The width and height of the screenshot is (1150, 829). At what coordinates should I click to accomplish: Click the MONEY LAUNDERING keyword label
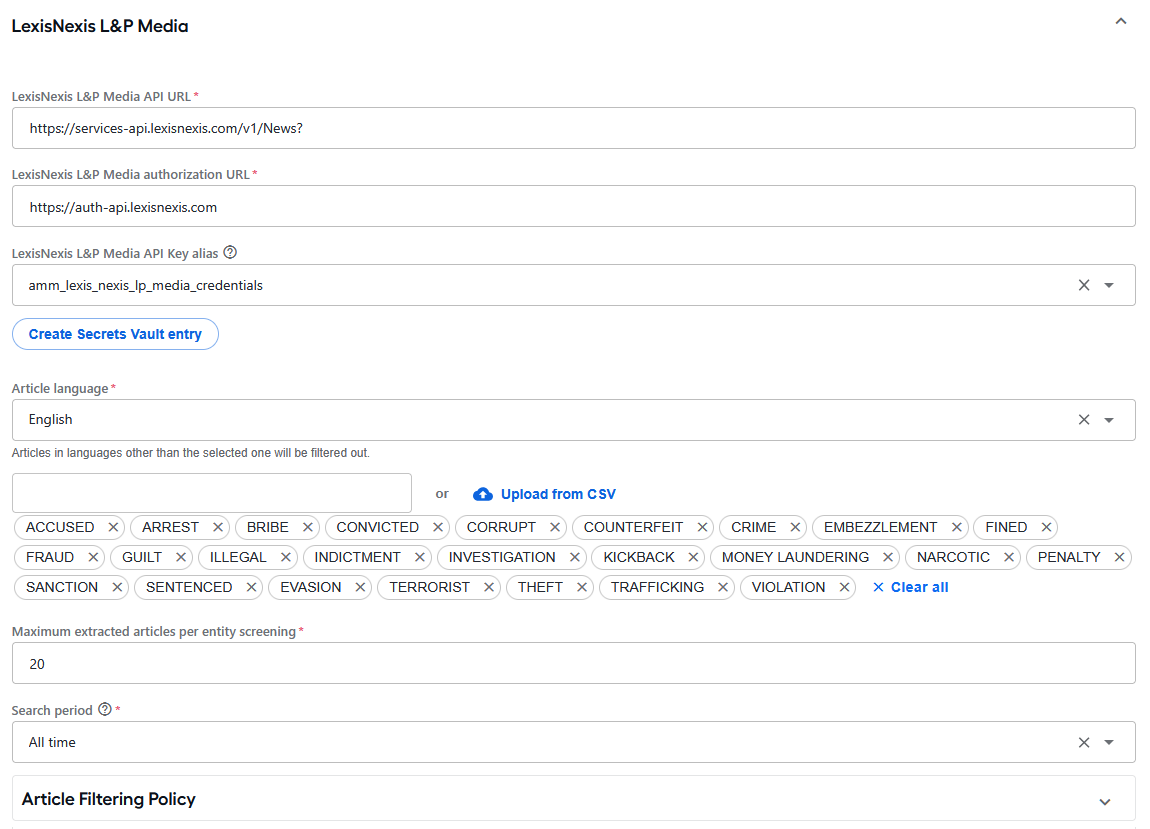click(x=795, y=558)
